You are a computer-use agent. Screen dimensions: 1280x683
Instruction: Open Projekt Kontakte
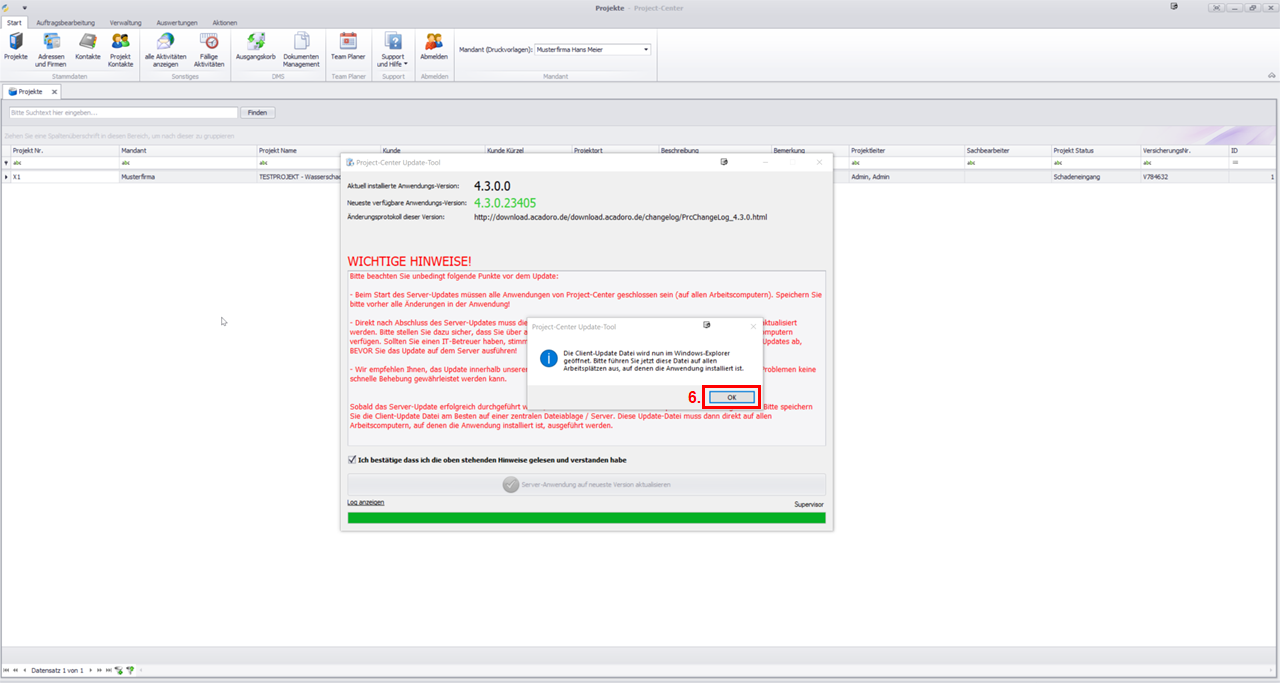(x=120, y=48)
